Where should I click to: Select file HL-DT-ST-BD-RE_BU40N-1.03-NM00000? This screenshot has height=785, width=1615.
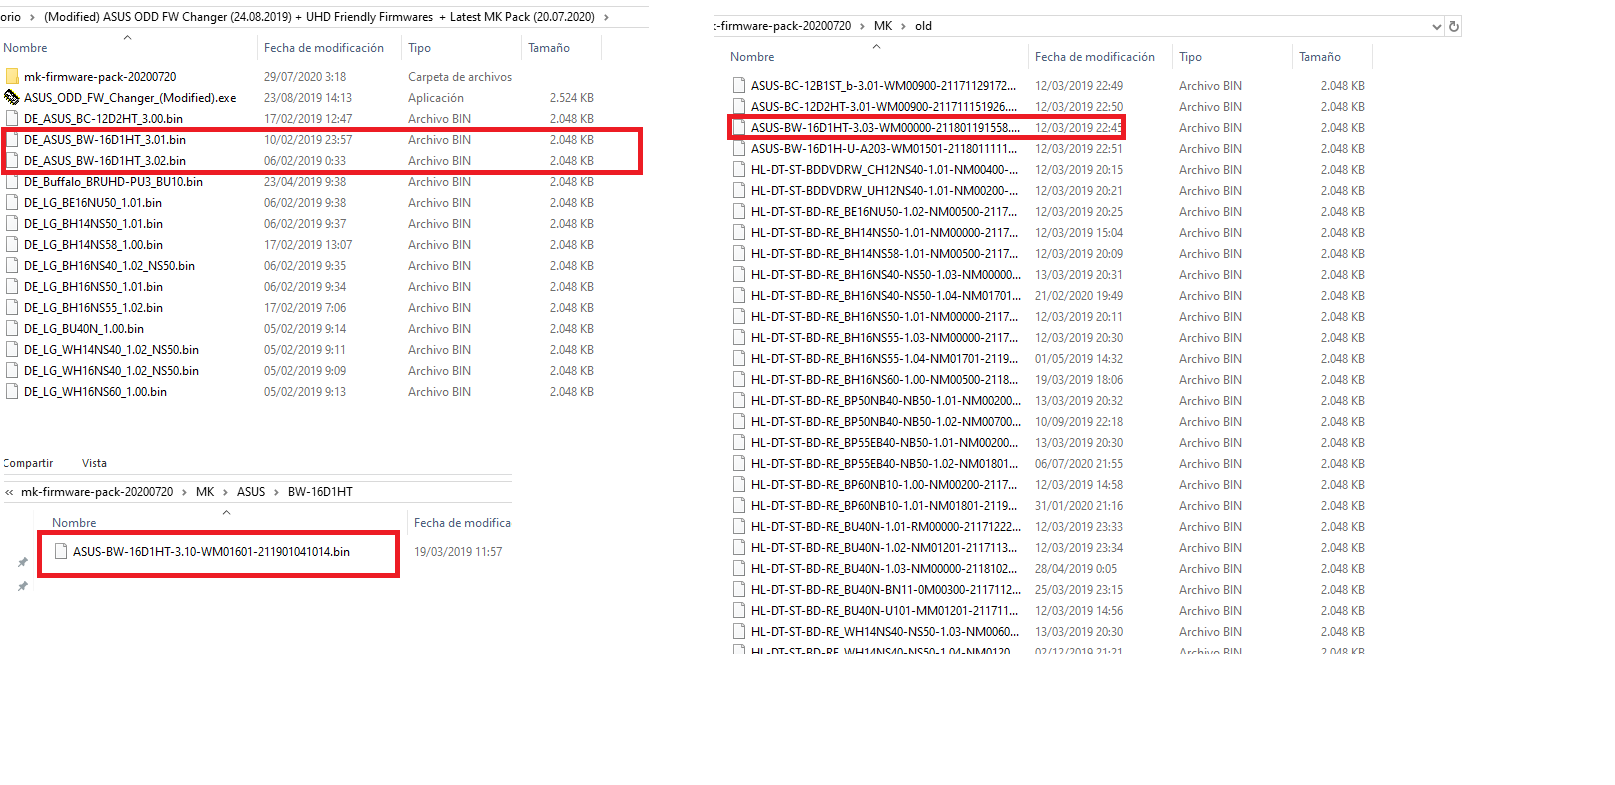pos(884,568)
